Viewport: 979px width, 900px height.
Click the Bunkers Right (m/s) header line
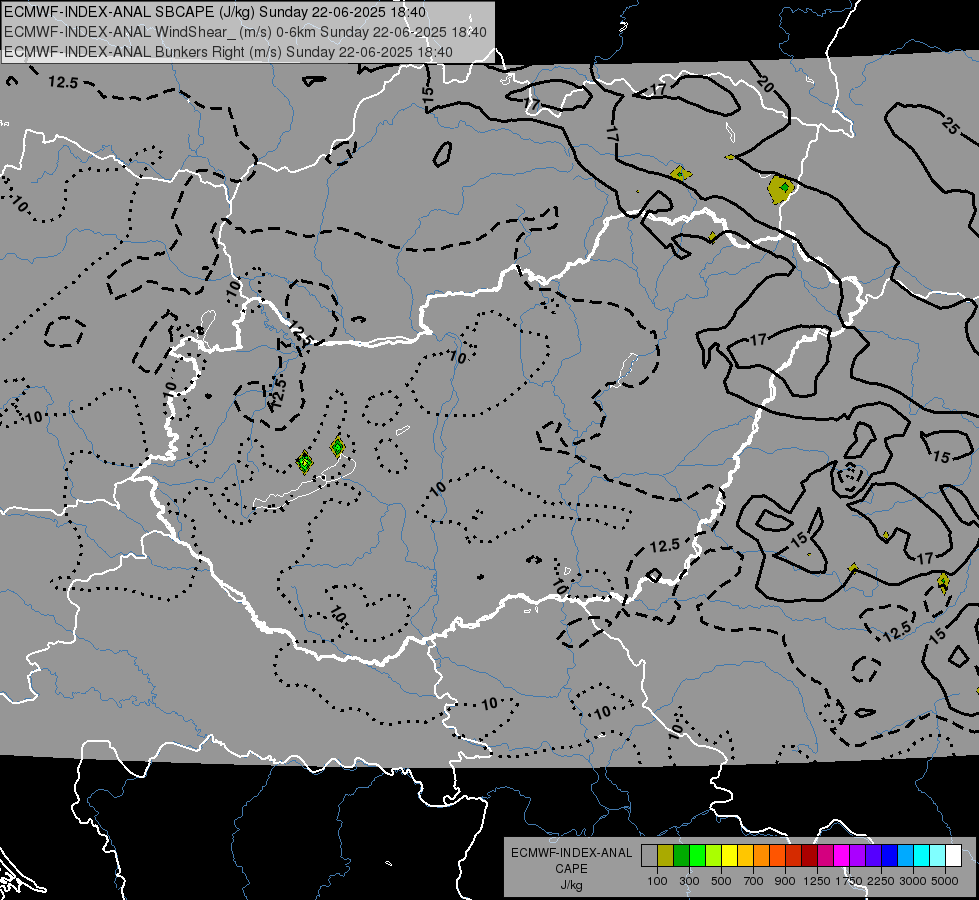click(229, 52)
